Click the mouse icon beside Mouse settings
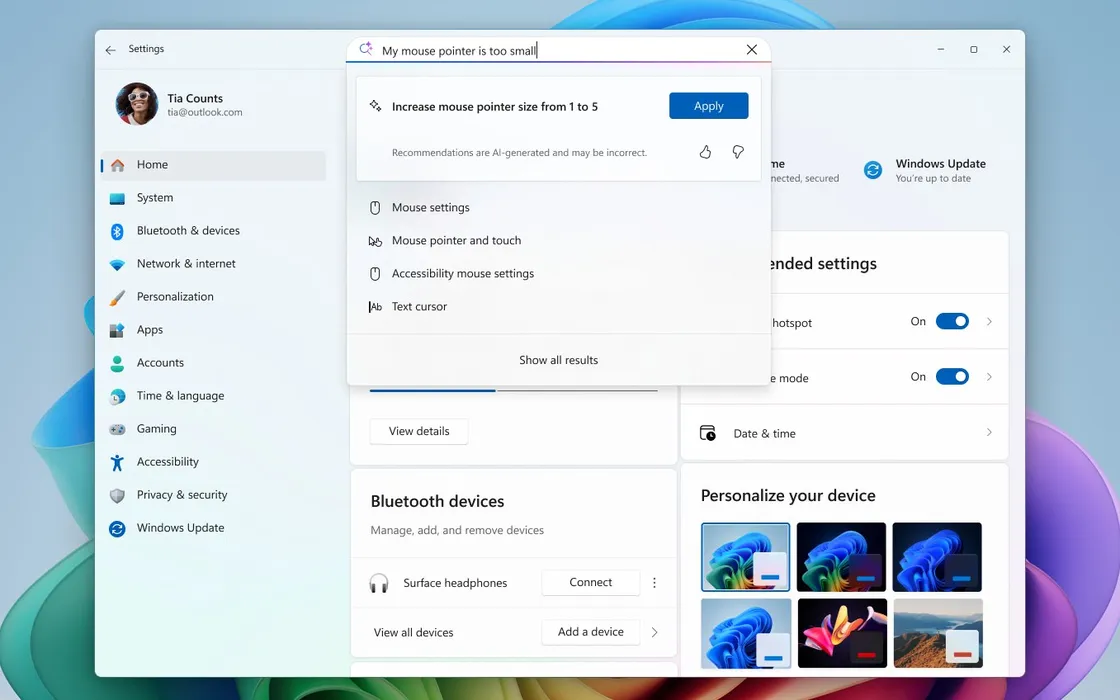The width and height of the screenshot is (1120, 700). (375, 208)
